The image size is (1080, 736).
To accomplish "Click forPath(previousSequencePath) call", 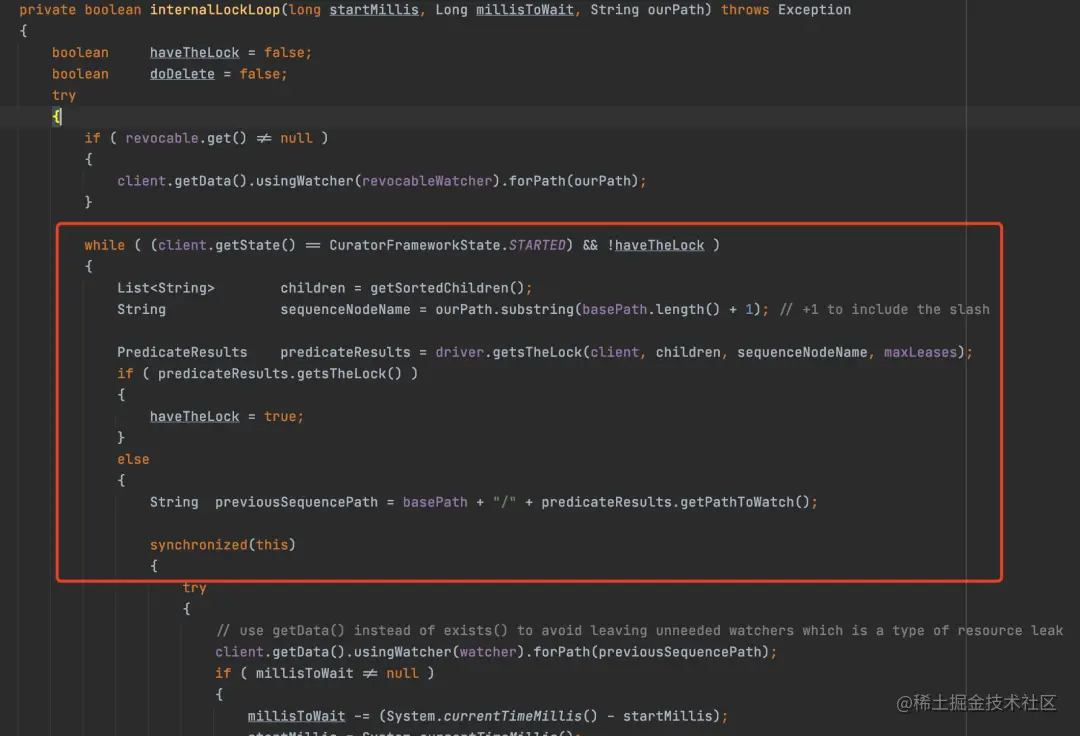I will 651,651.
